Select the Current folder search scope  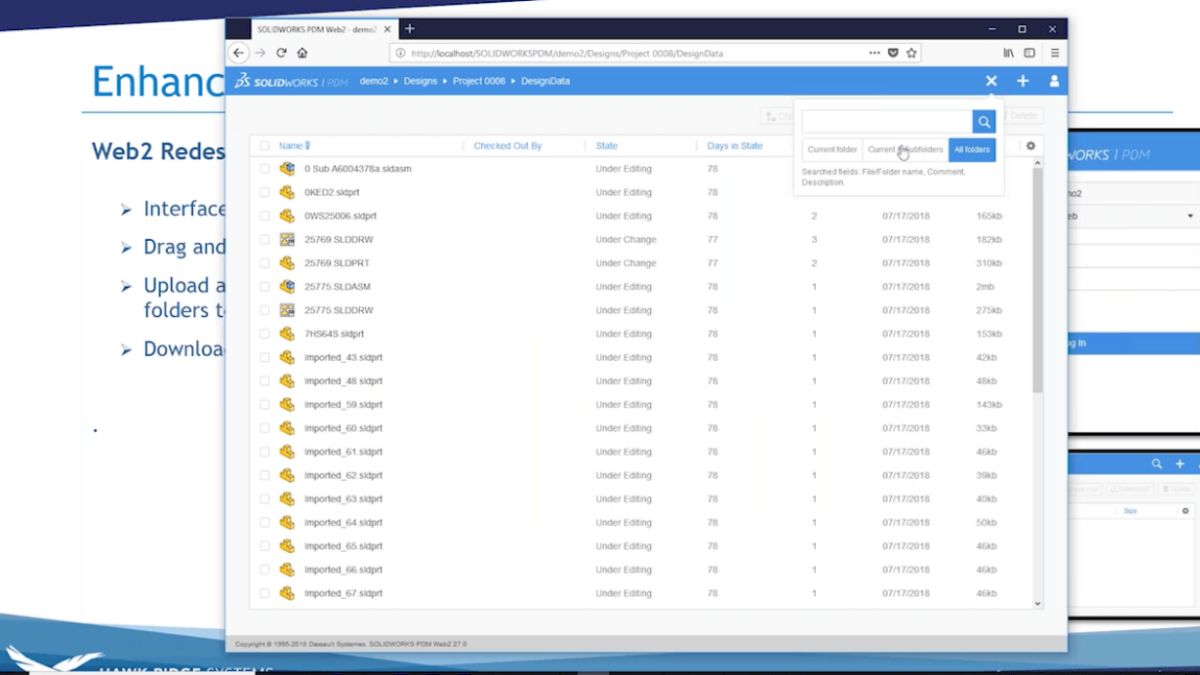(x=831, y=149)
